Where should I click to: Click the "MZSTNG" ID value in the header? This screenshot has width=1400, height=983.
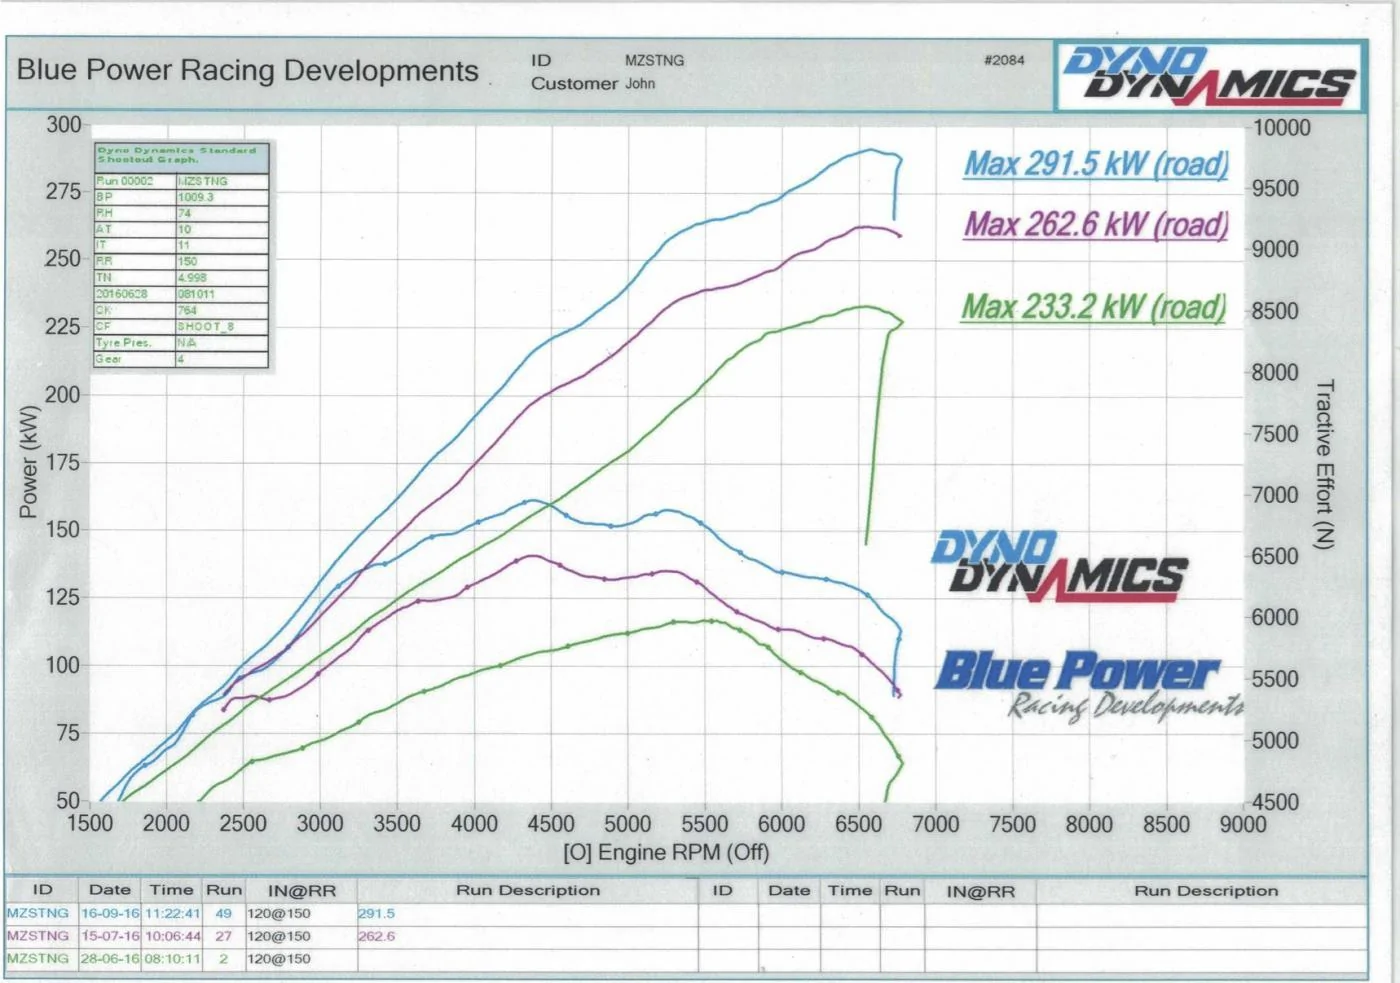(655, 60)
